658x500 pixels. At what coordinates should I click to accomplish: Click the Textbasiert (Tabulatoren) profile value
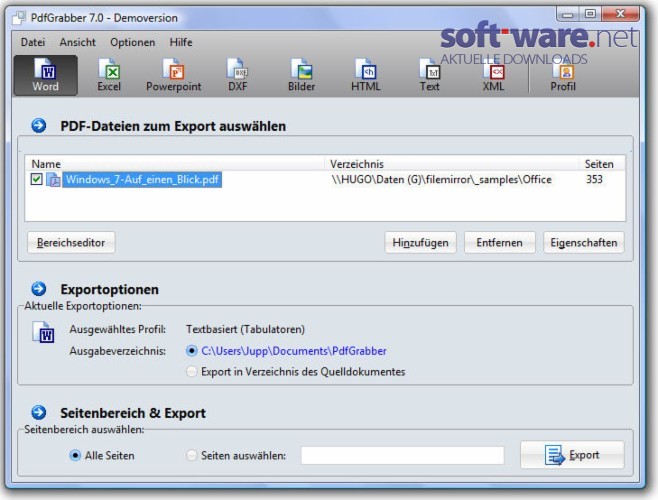click(x=245, y=329)
